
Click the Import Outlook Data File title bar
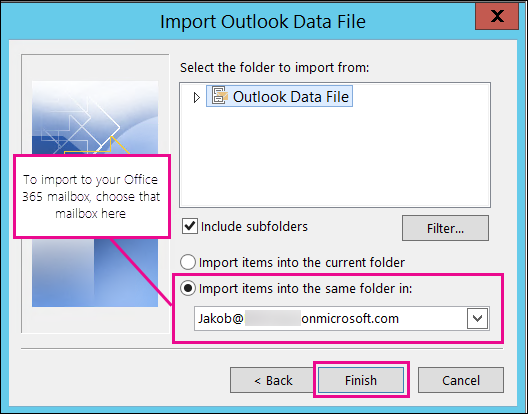(263, 22)
